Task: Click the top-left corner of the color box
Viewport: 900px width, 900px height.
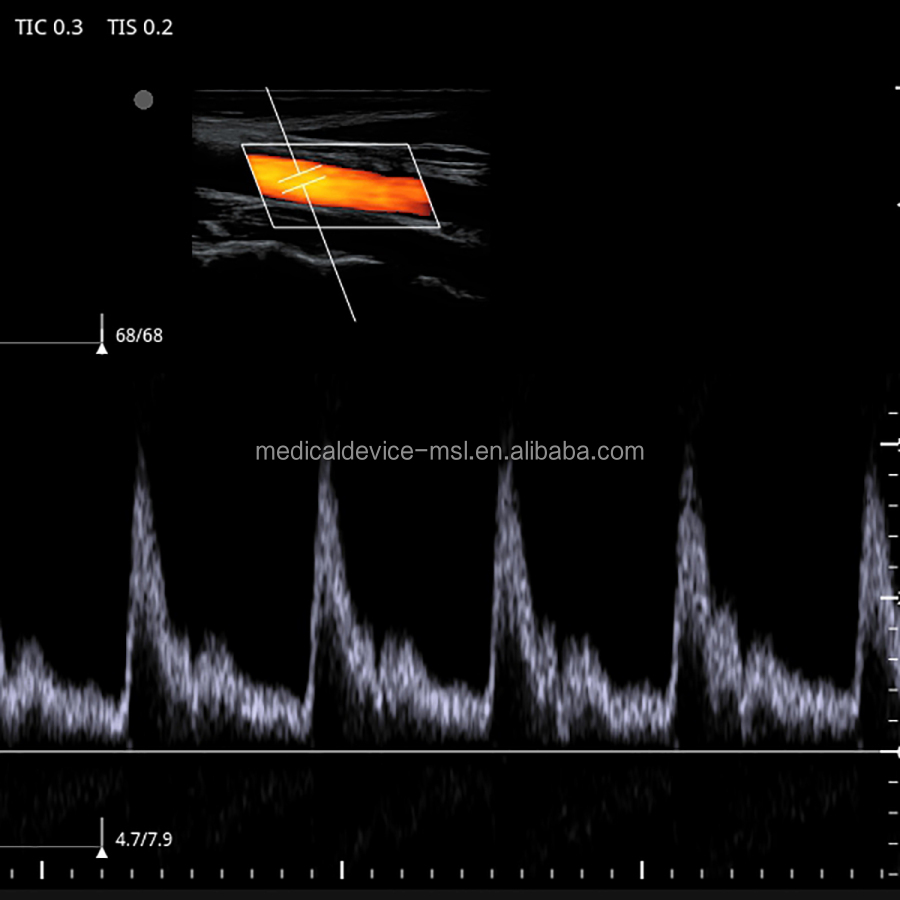Action: [243, 145]
